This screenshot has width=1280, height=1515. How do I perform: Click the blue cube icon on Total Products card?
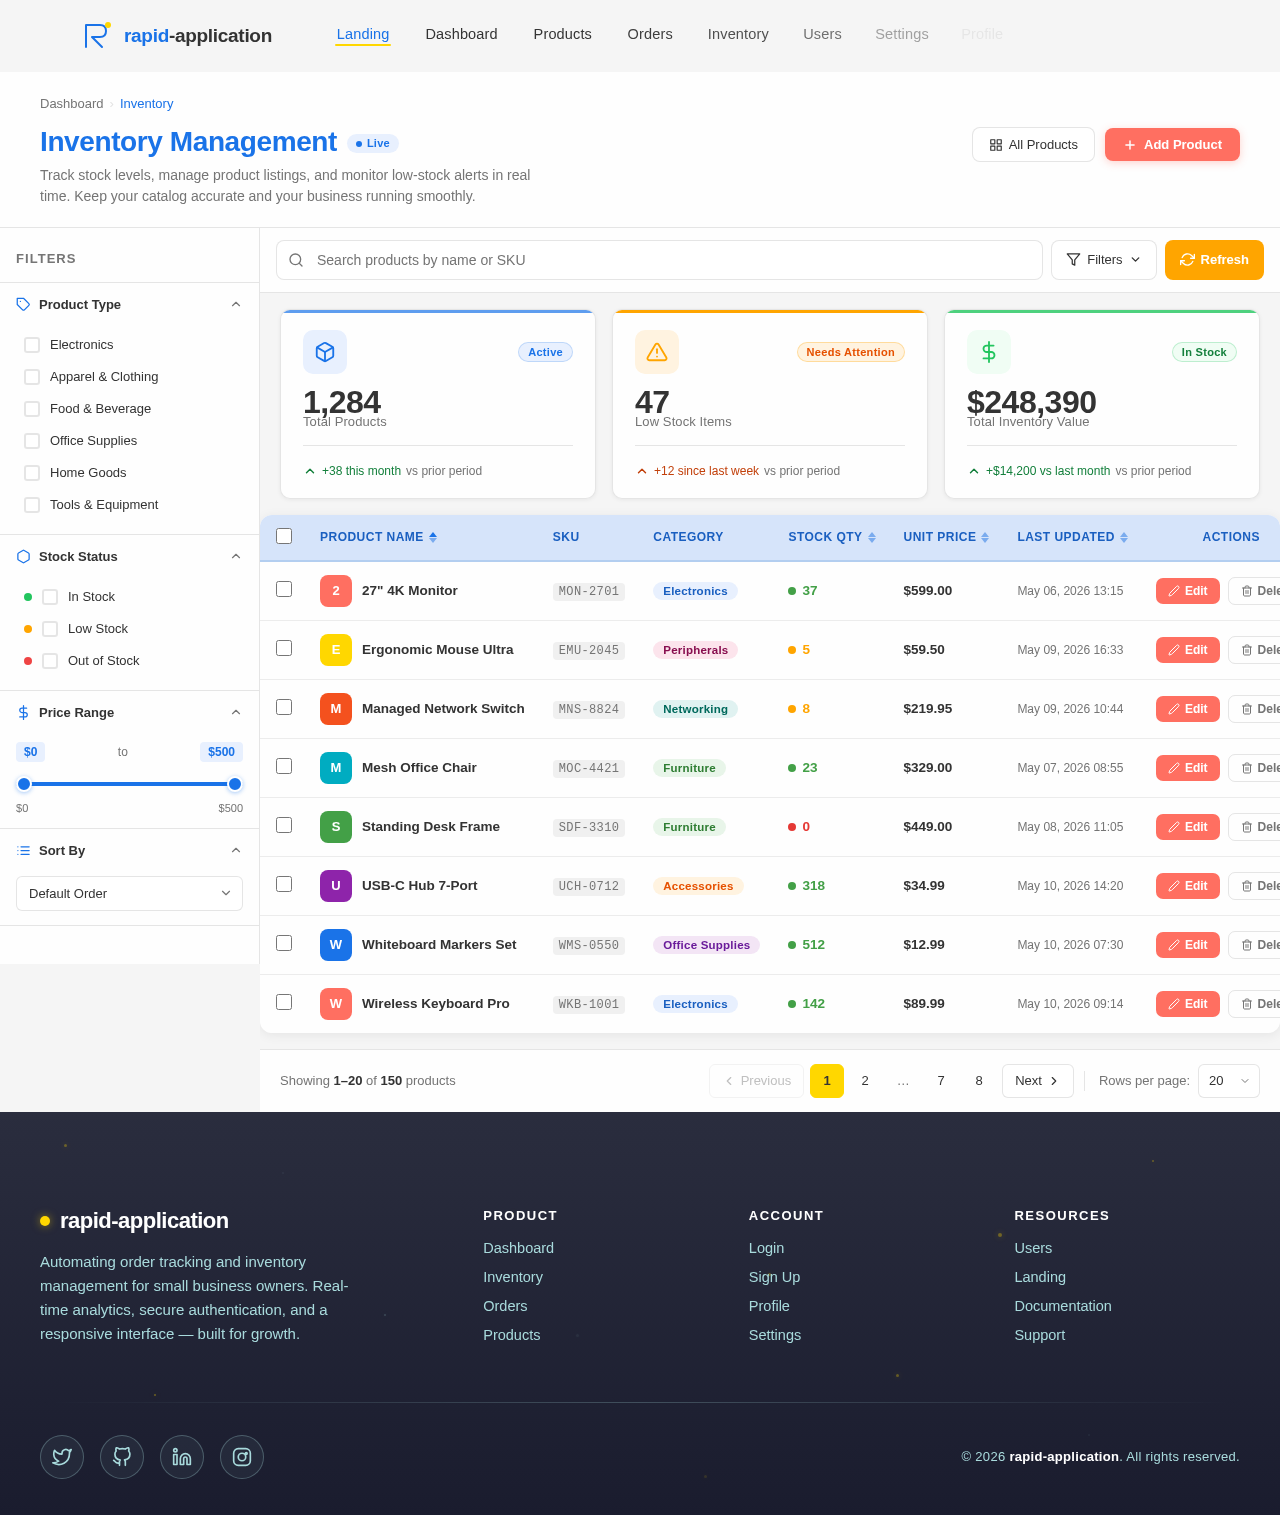[325, 352]
